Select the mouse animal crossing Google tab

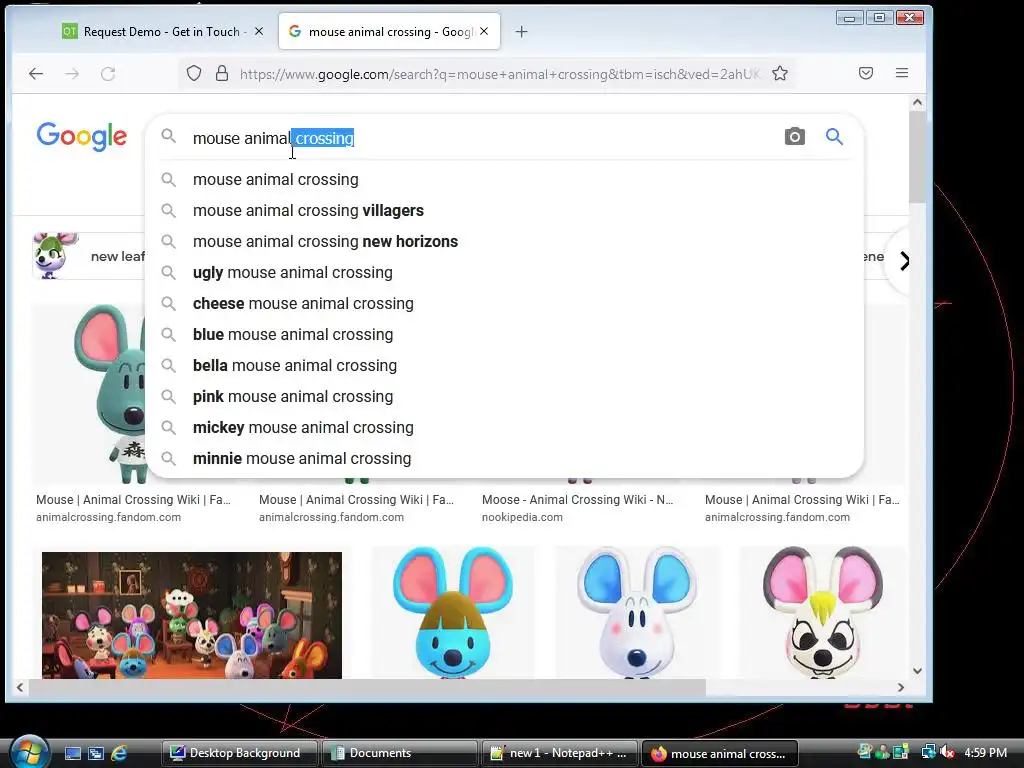point(389,31)
